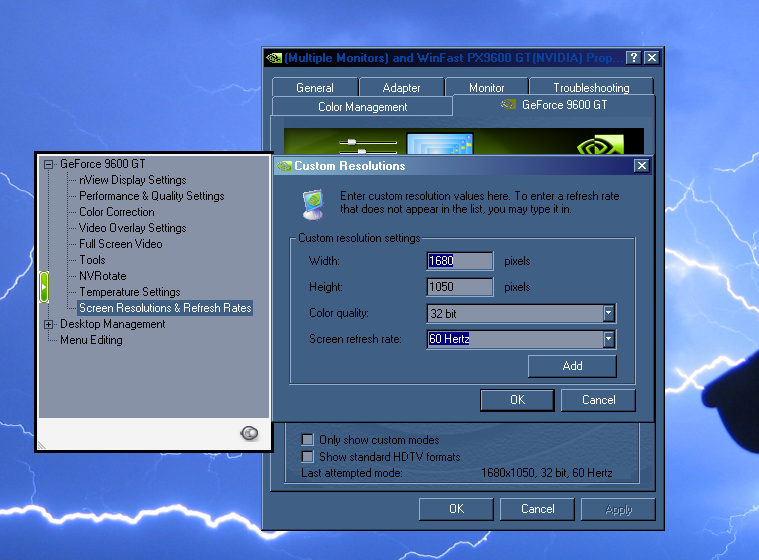This screenshot has height=560, width=759.
Task: Click the NVIDIA icon on GeForce 9600 GT tab
Action: (508, 105)
